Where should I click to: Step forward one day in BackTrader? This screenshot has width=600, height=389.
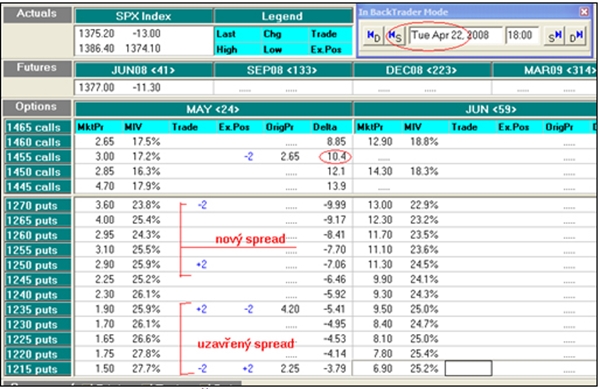tap(576, 36)
